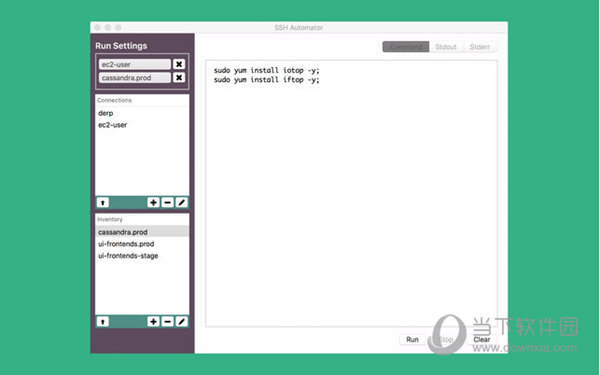Add a new inventory with plus icon
The width and height of the screenshot is (600, 375).
(153, 321)
